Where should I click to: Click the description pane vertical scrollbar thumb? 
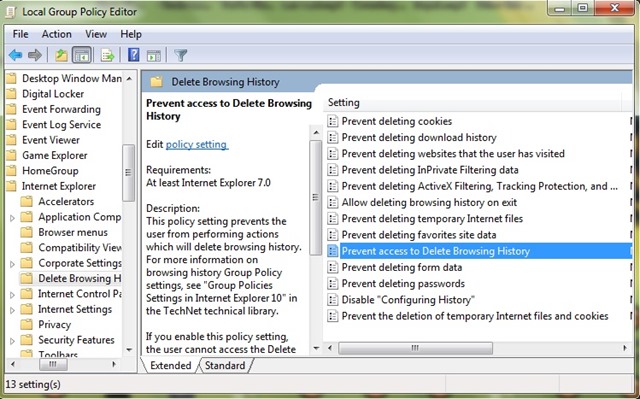316,198
